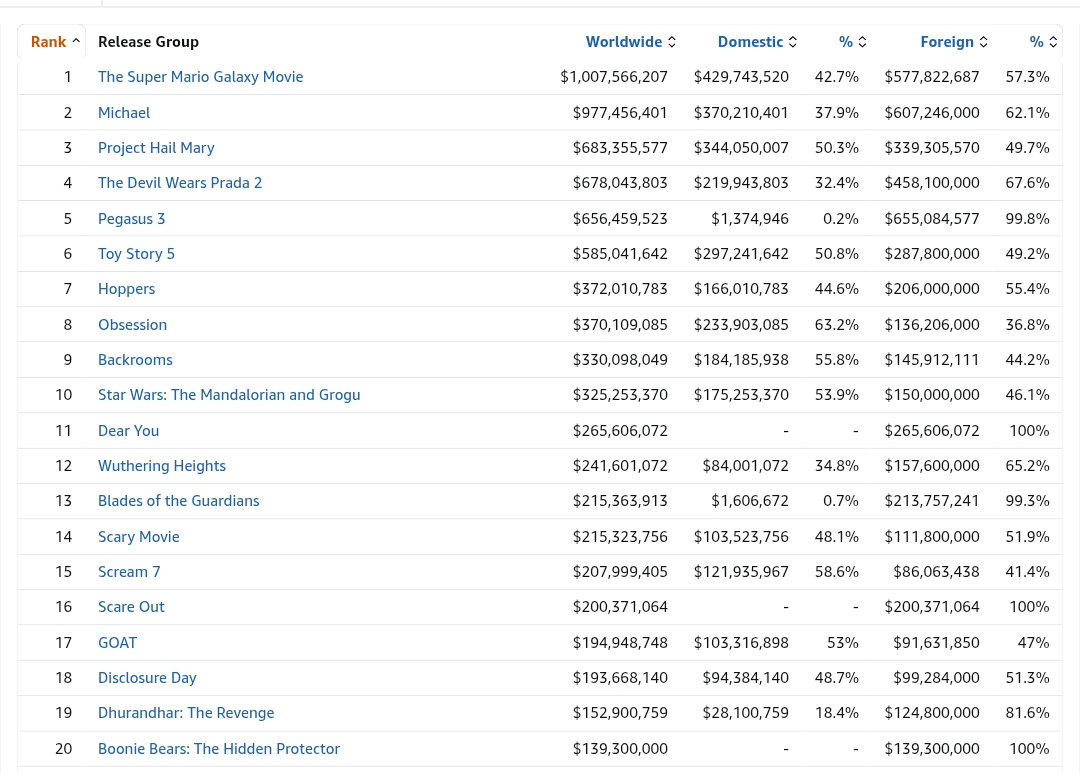View the Hoppers release group
The image size is (1080, 773).
(127, 289)
